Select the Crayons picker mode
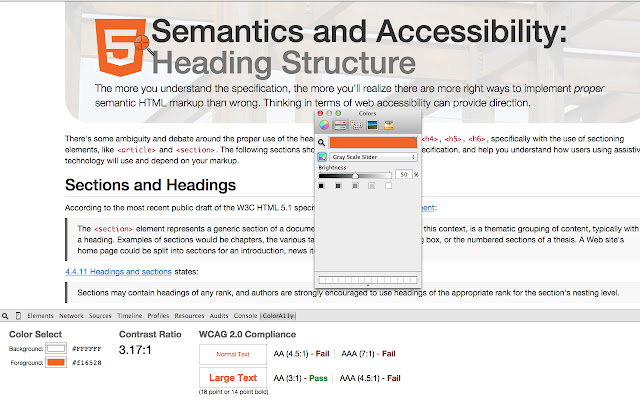The image size is (640, 400). [389, 125]
